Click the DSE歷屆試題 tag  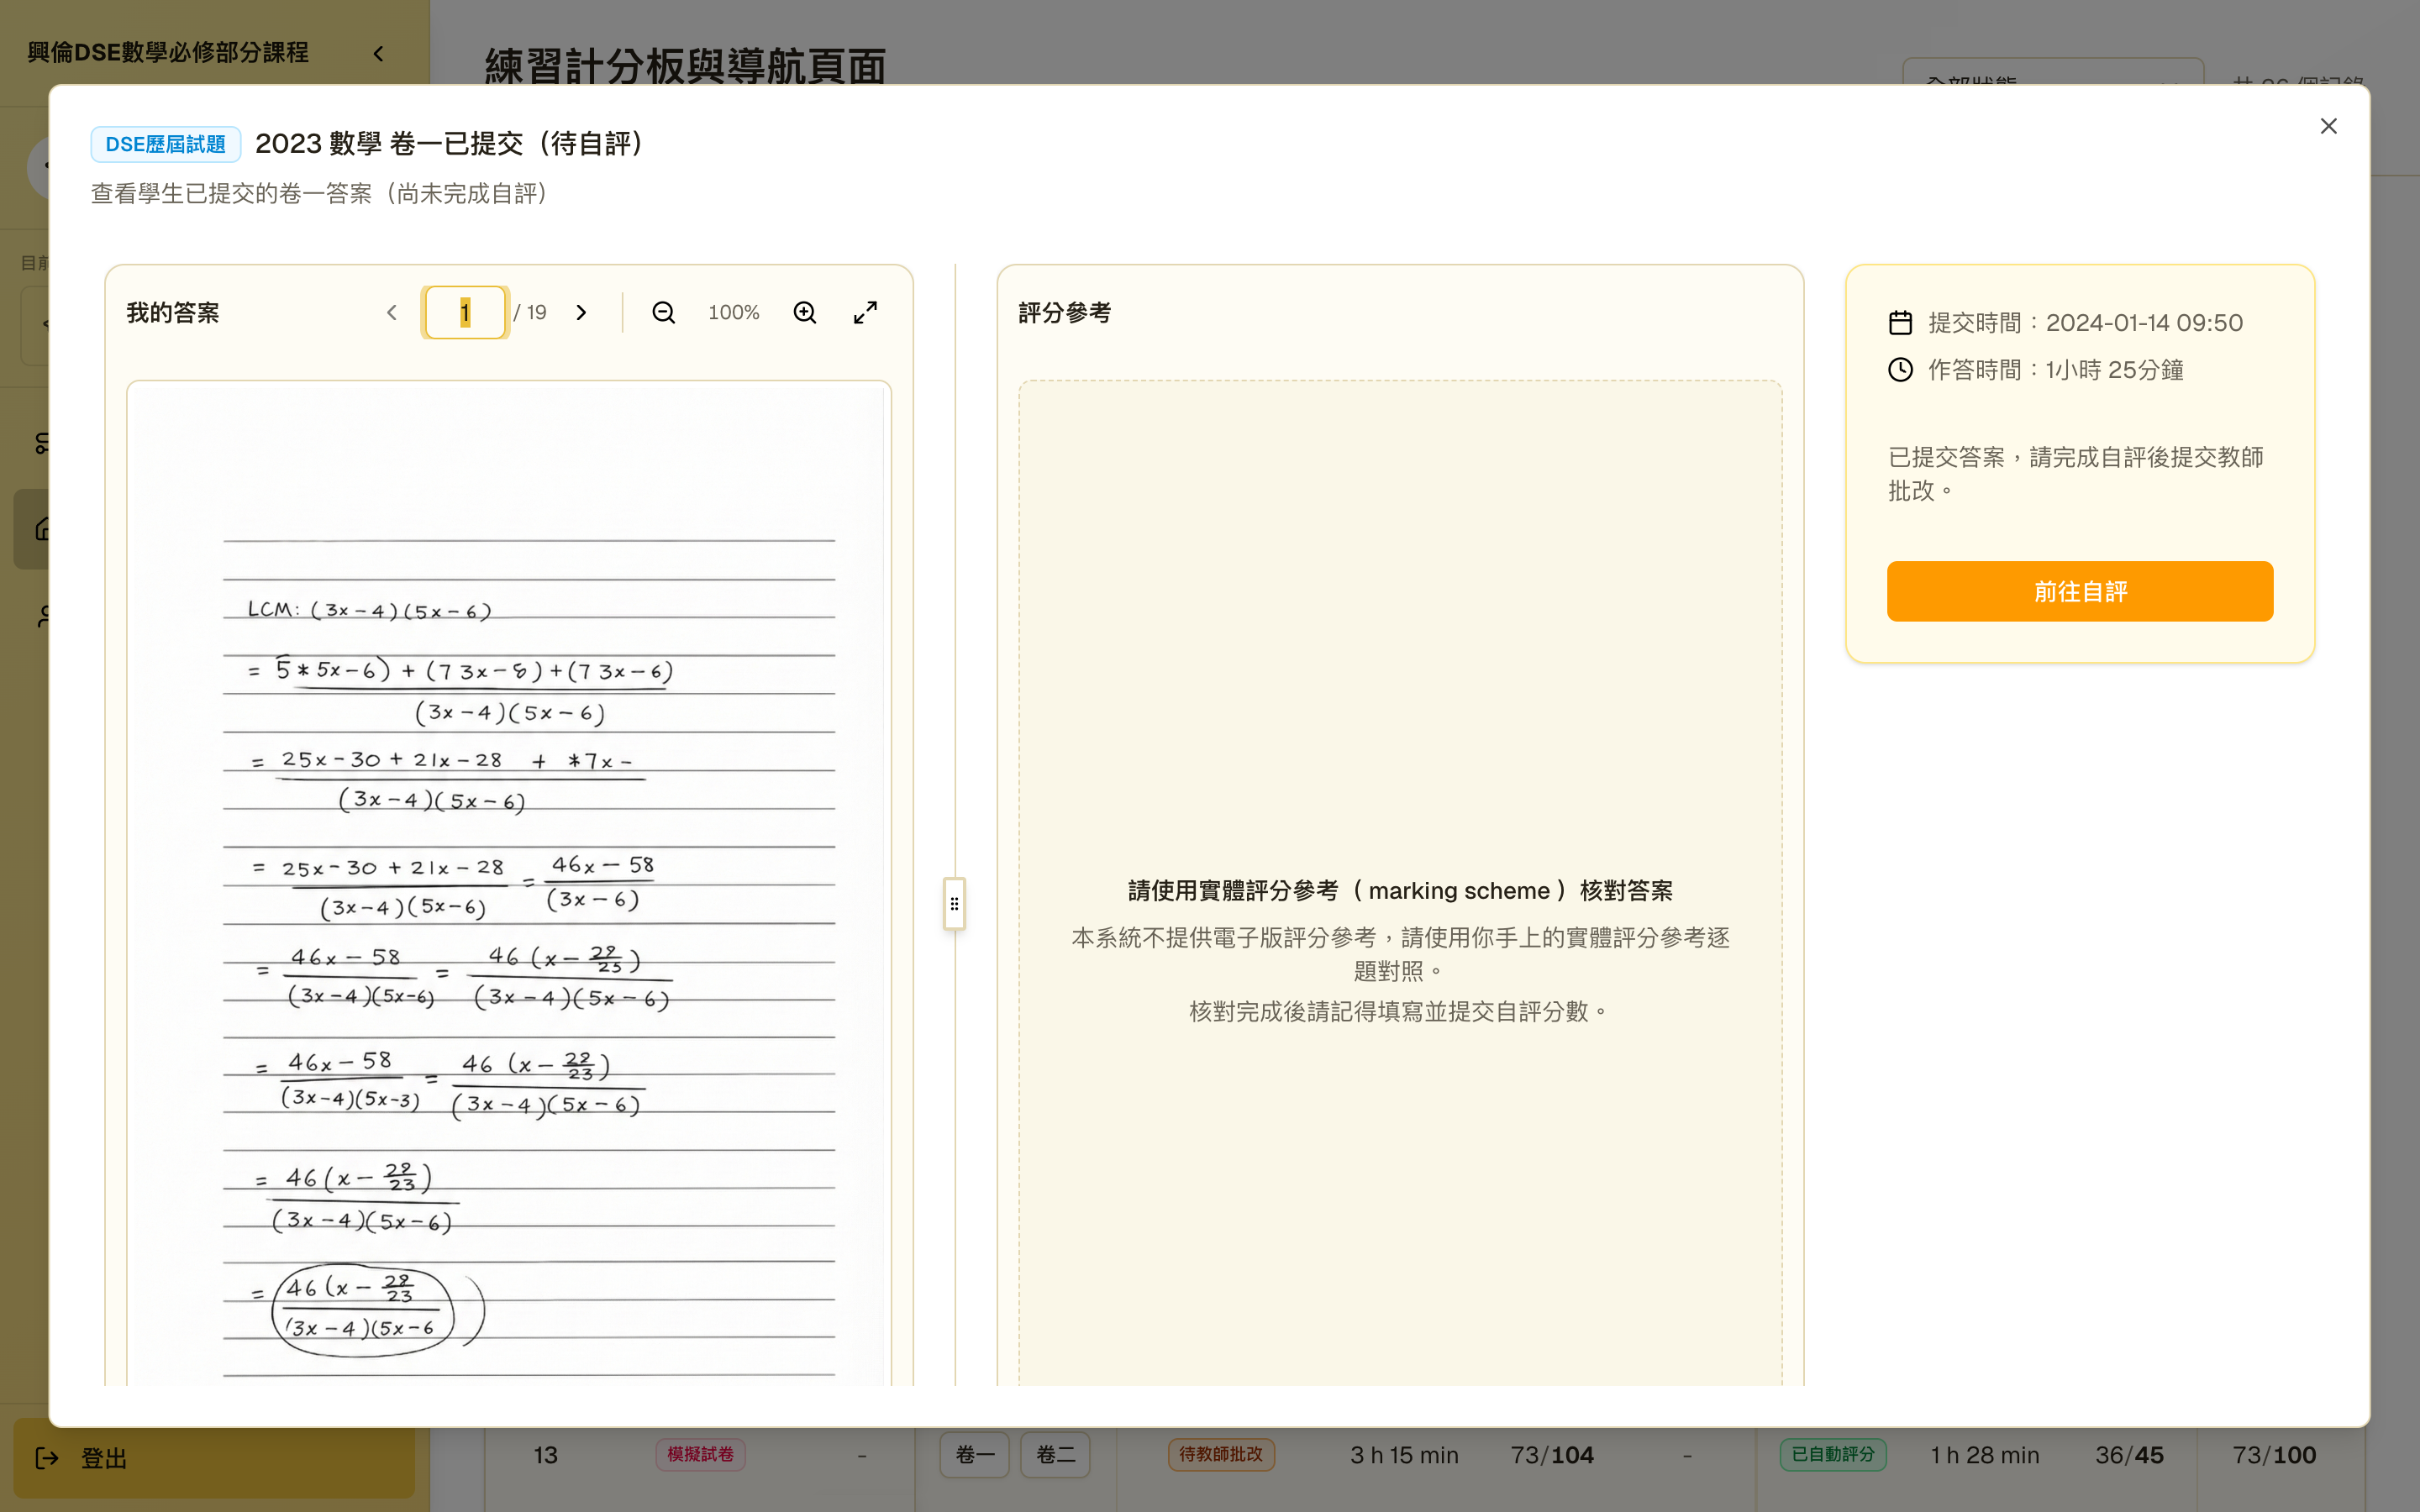tap(165, 144)
